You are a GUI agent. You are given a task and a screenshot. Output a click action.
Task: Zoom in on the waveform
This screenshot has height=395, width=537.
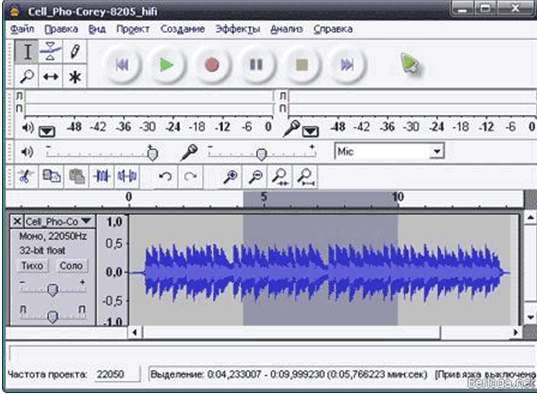tap(230, 177)
